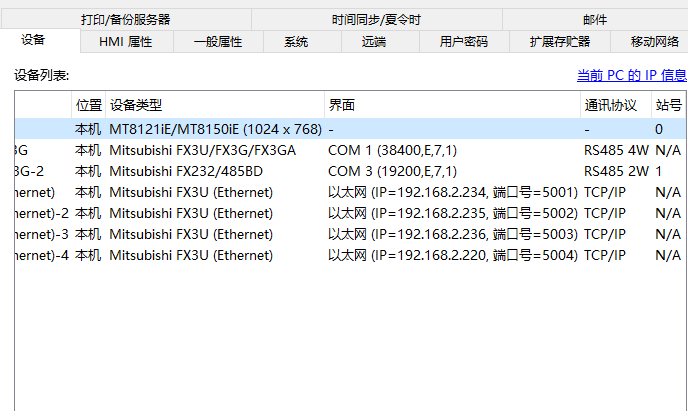Click the 站号 column header

point(668,105)
